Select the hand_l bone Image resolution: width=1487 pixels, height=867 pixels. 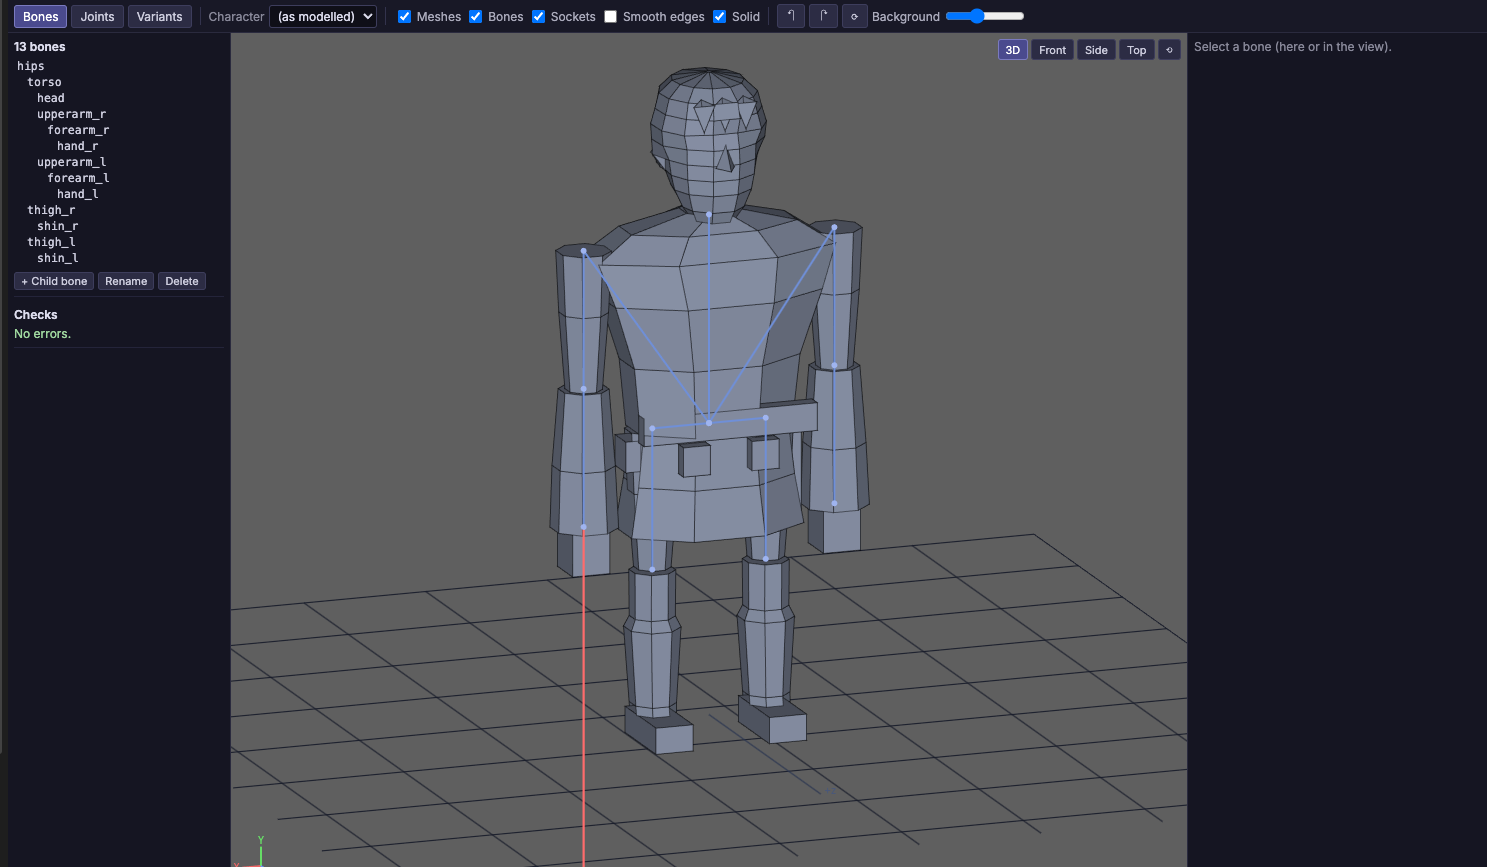tap(78, 194)
